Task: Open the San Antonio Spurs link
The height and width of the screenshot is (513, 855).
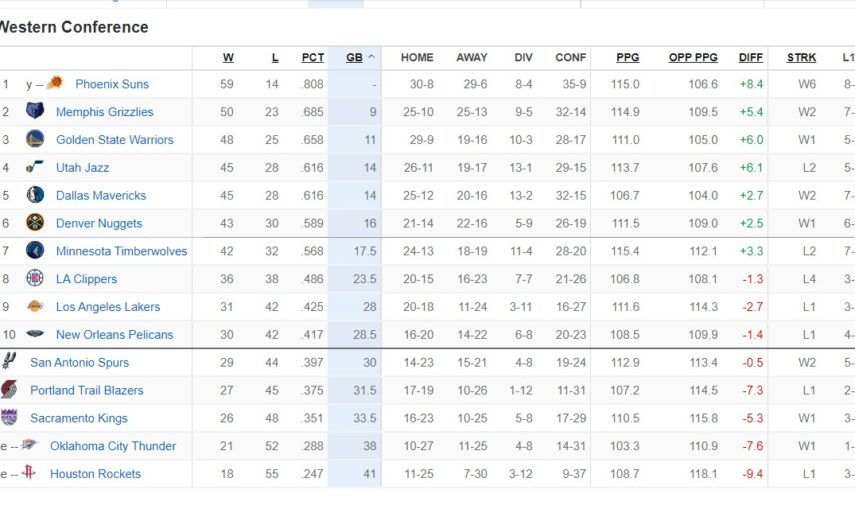Action: [79, 363]
